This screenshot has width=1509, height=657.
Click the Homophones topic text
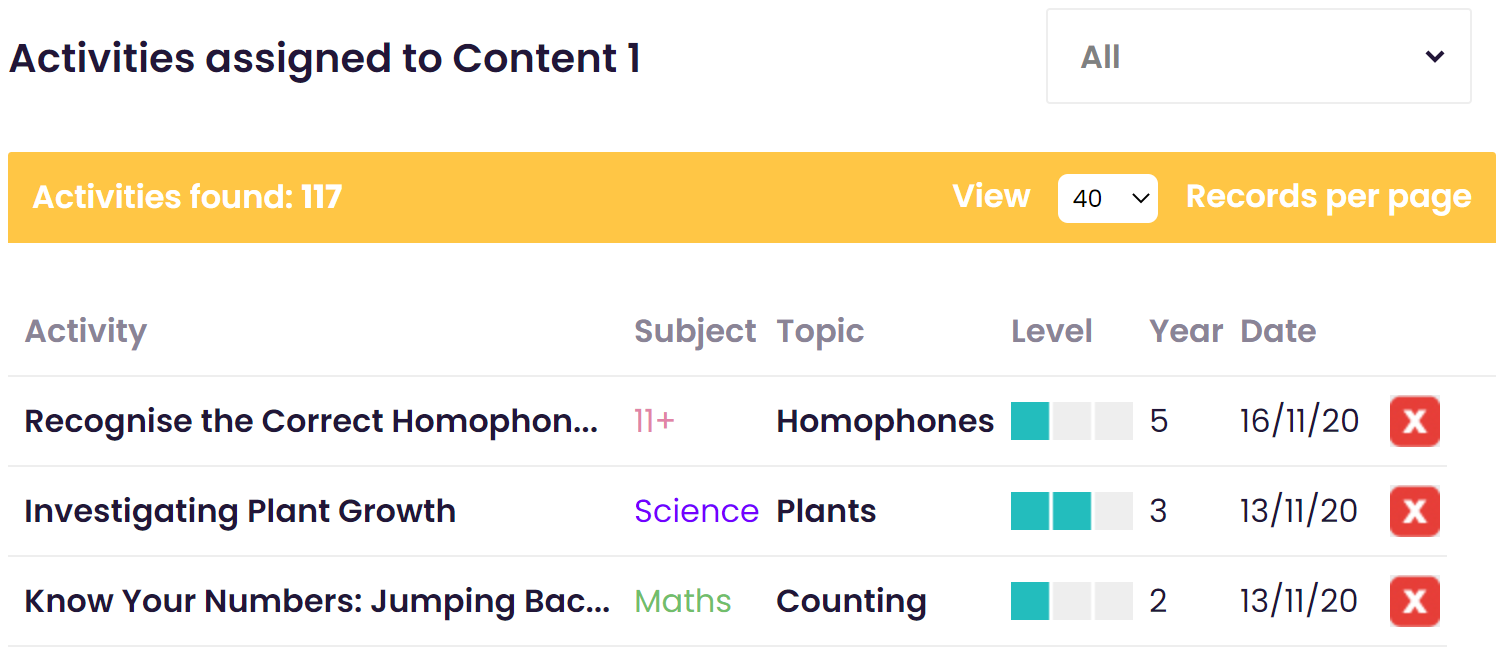point(885,421)
